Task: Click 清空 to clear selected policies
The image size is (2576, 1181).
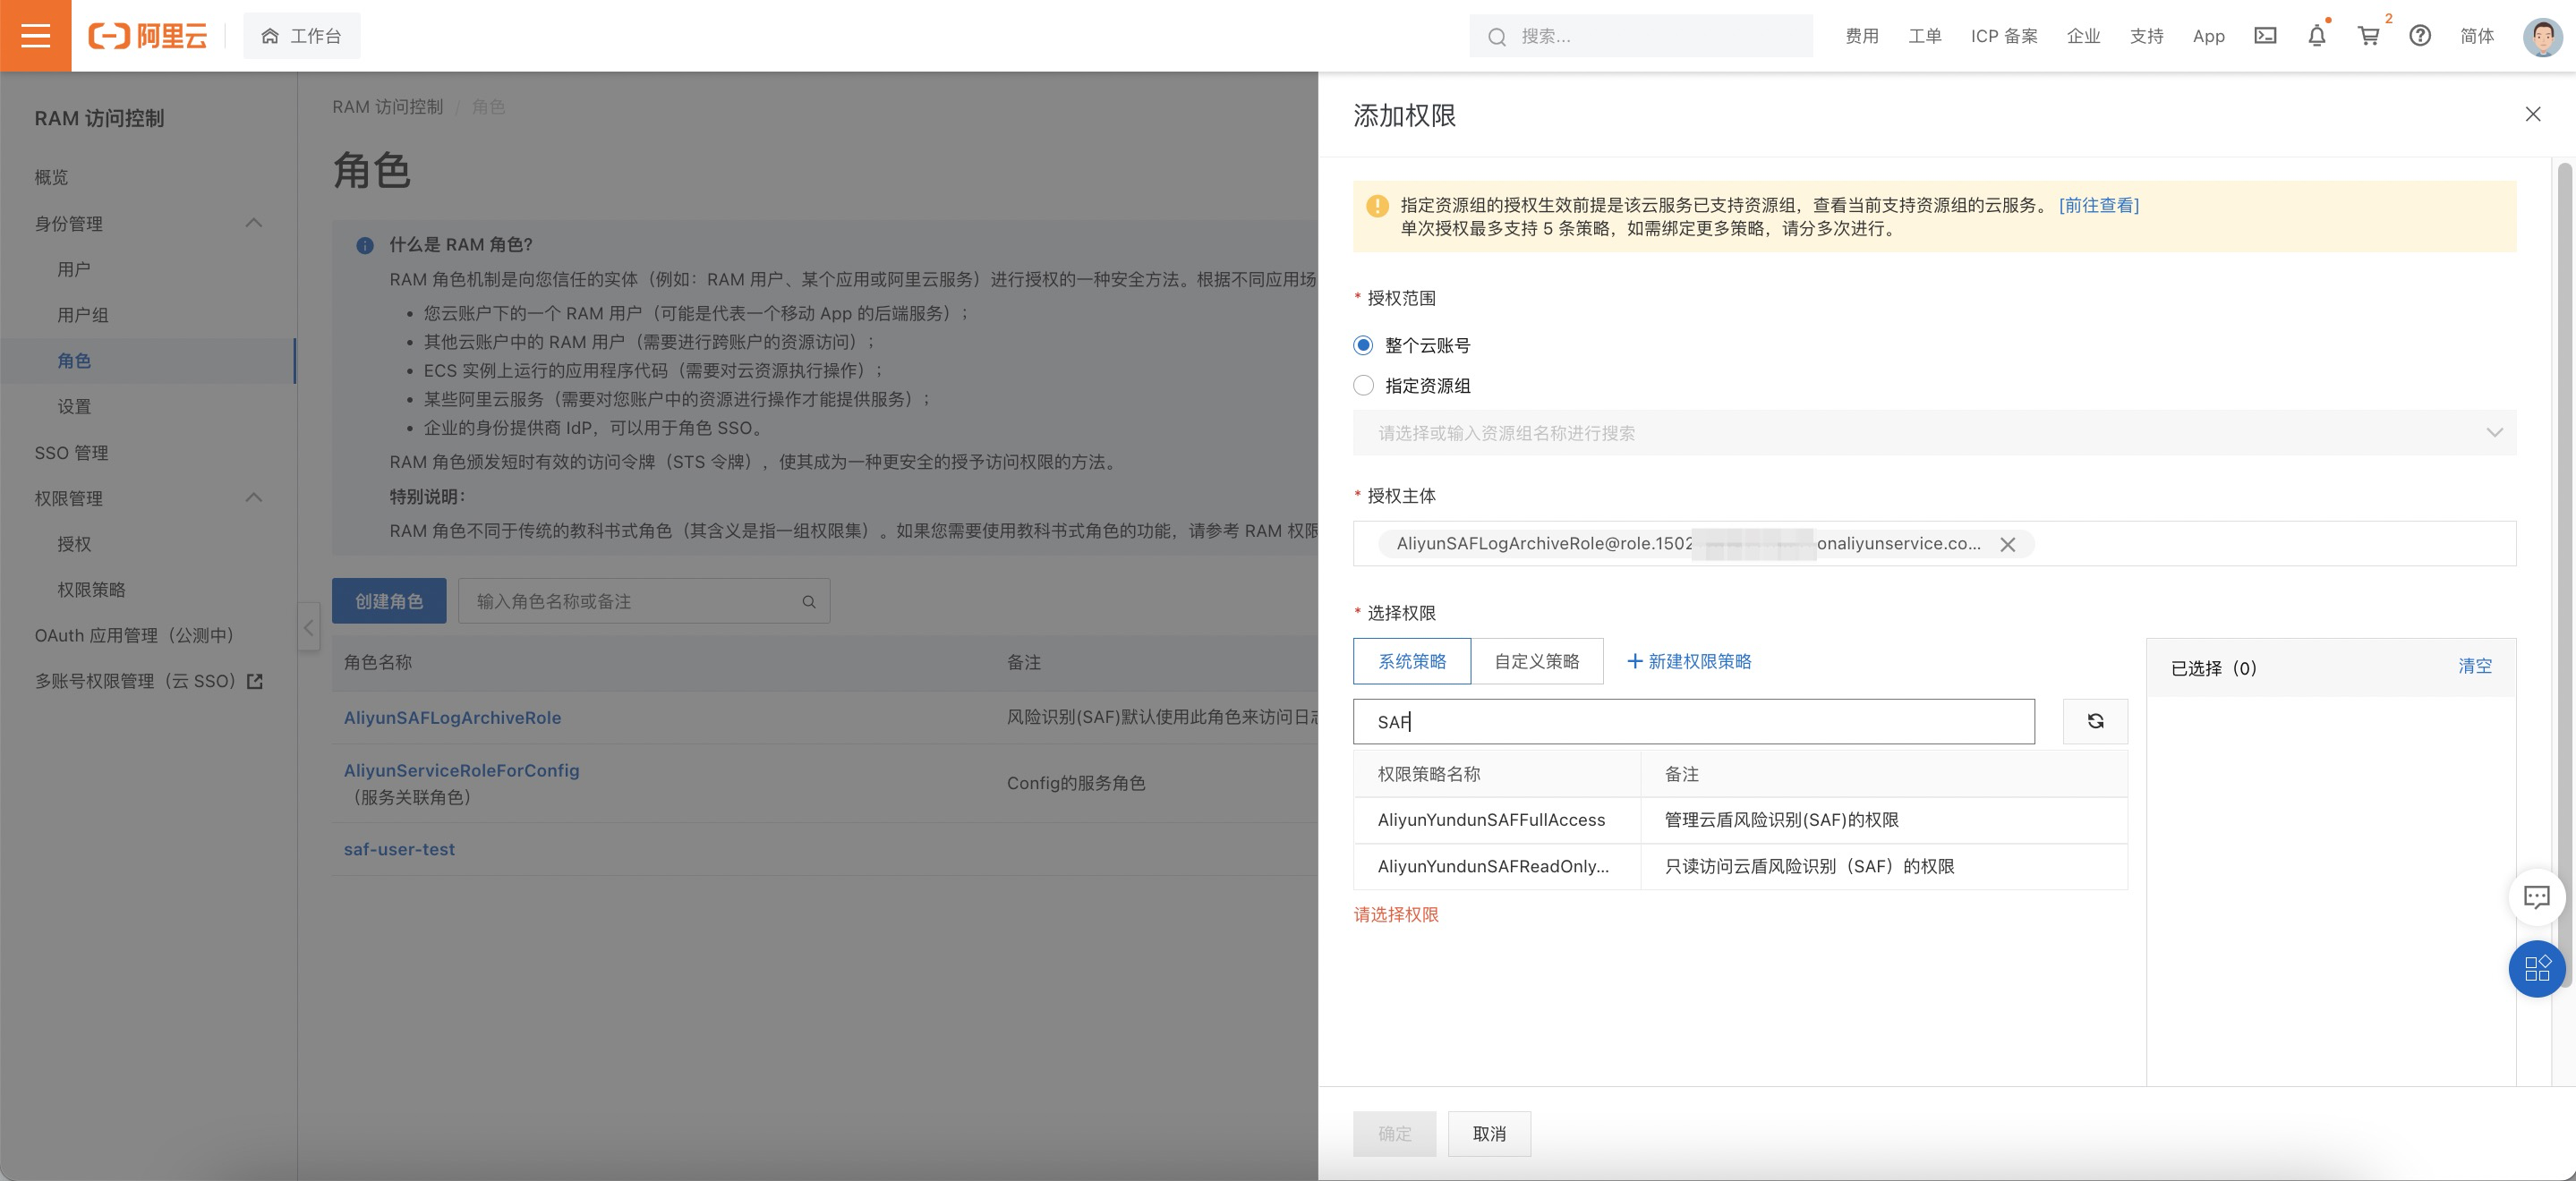Action: pos(2474,666)
